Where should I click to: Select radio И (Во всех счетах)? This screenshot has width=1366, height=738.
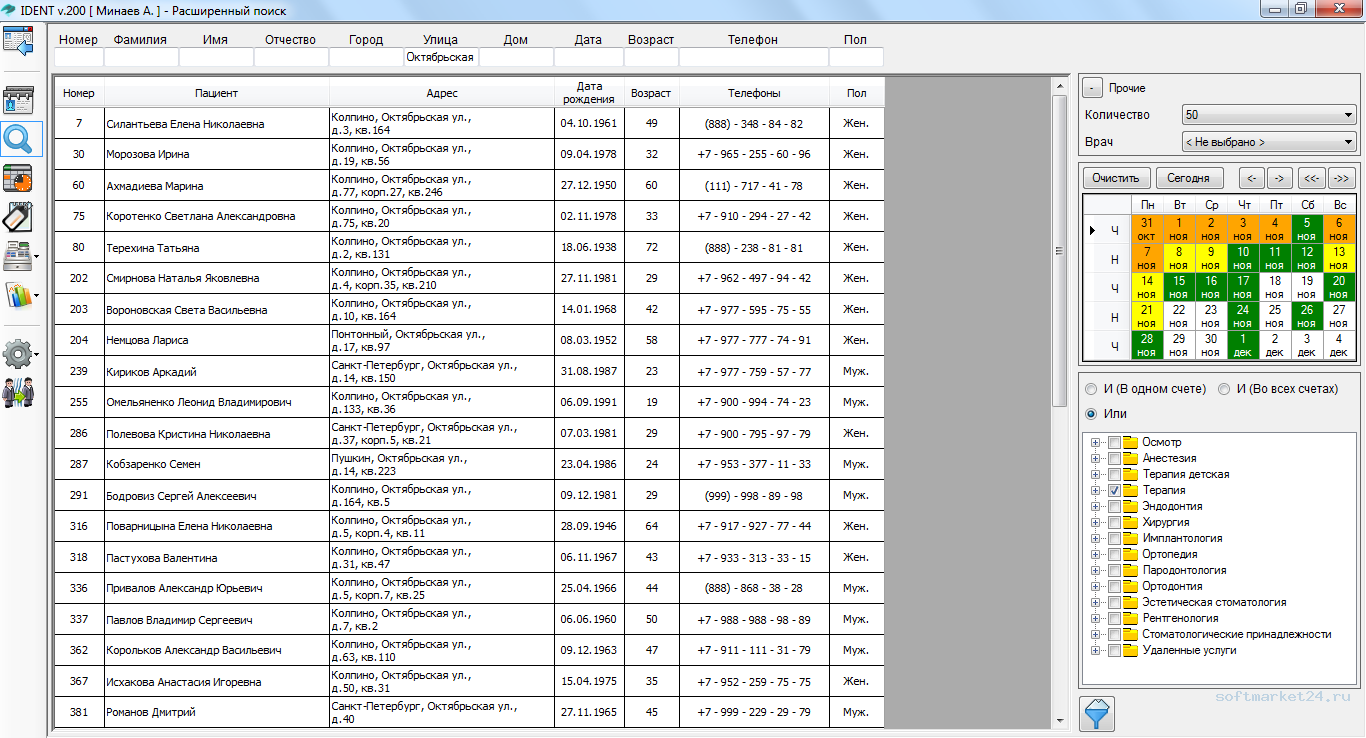(x=1224, y=389)
